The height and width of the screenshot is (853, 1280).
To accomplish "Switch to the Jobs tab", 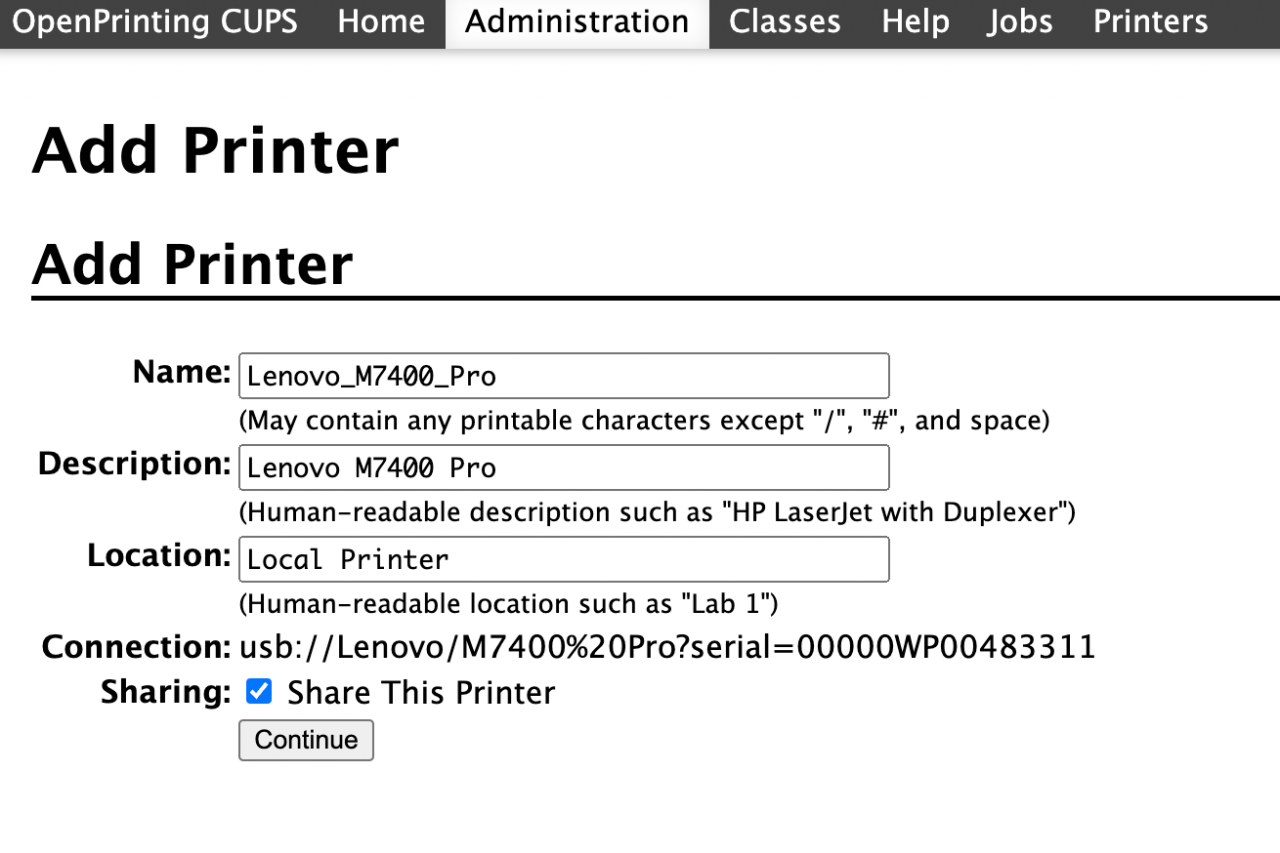I will pos(1020,22).
